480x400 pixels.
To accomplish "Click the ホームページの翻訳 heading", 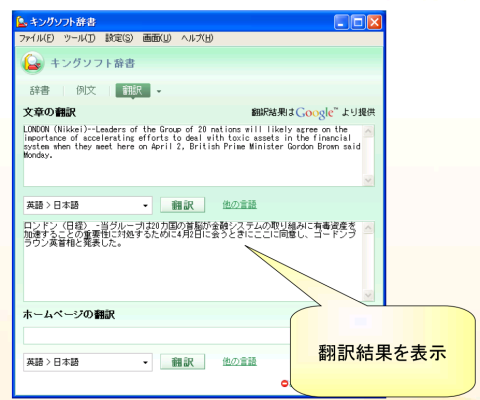I will coord(69,314).
